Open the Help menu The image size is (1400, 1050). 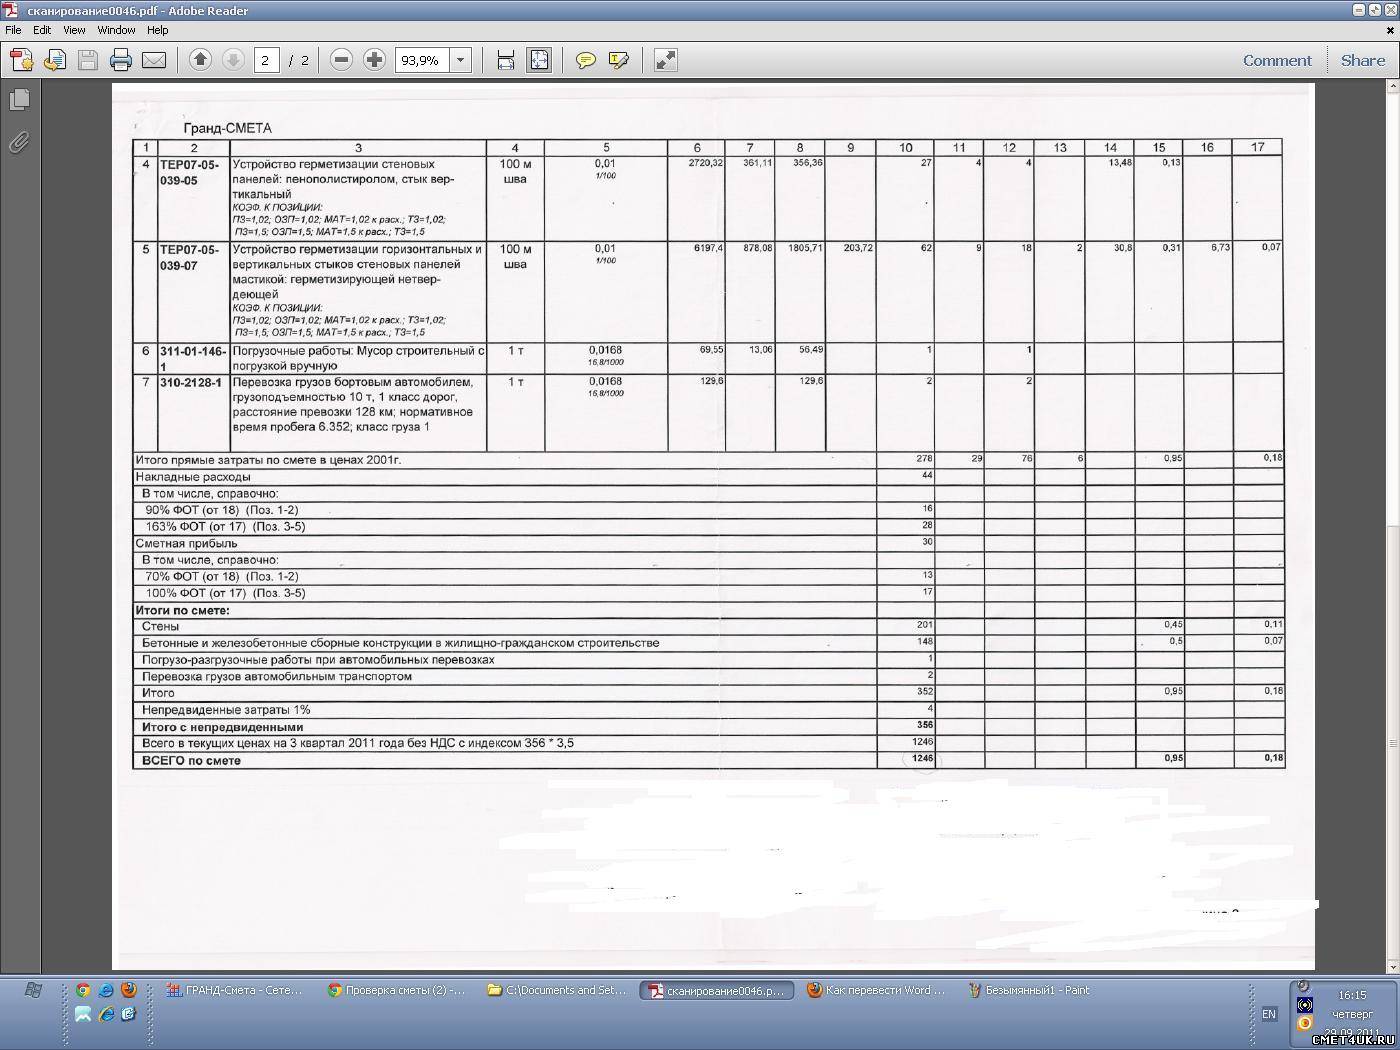[158, 30]
